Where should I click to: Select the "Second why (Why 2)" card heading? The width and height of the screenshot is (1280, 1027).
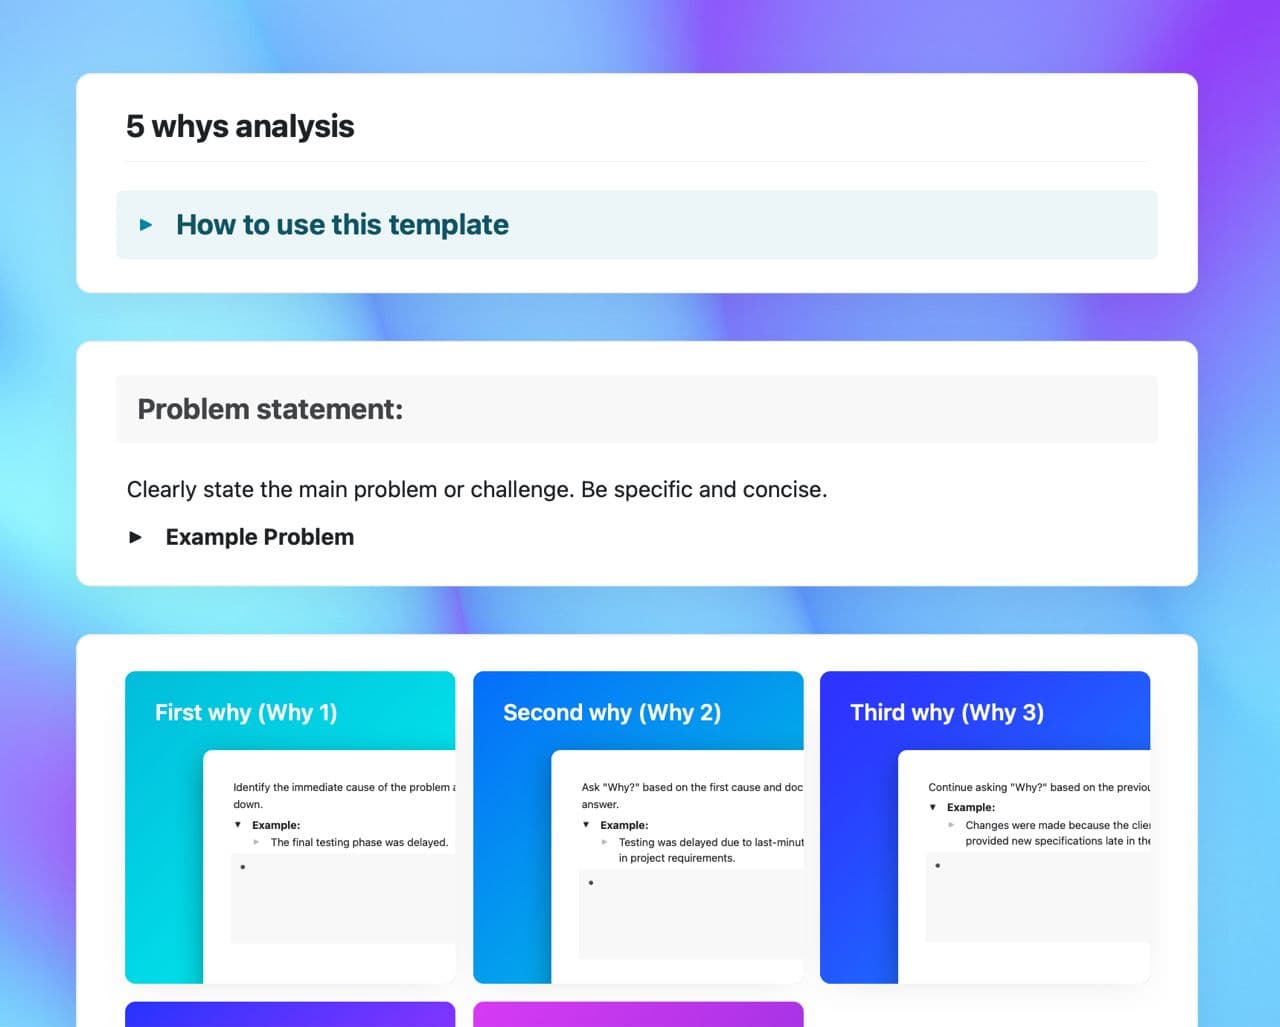(x=612, y=712)
